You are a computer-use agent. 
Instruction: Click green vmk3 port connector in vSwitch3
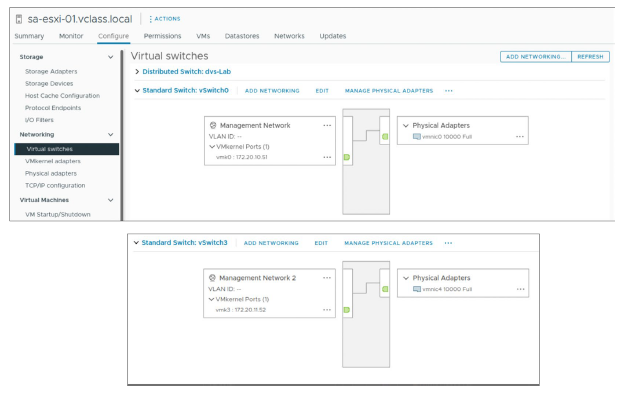point(347,310)
